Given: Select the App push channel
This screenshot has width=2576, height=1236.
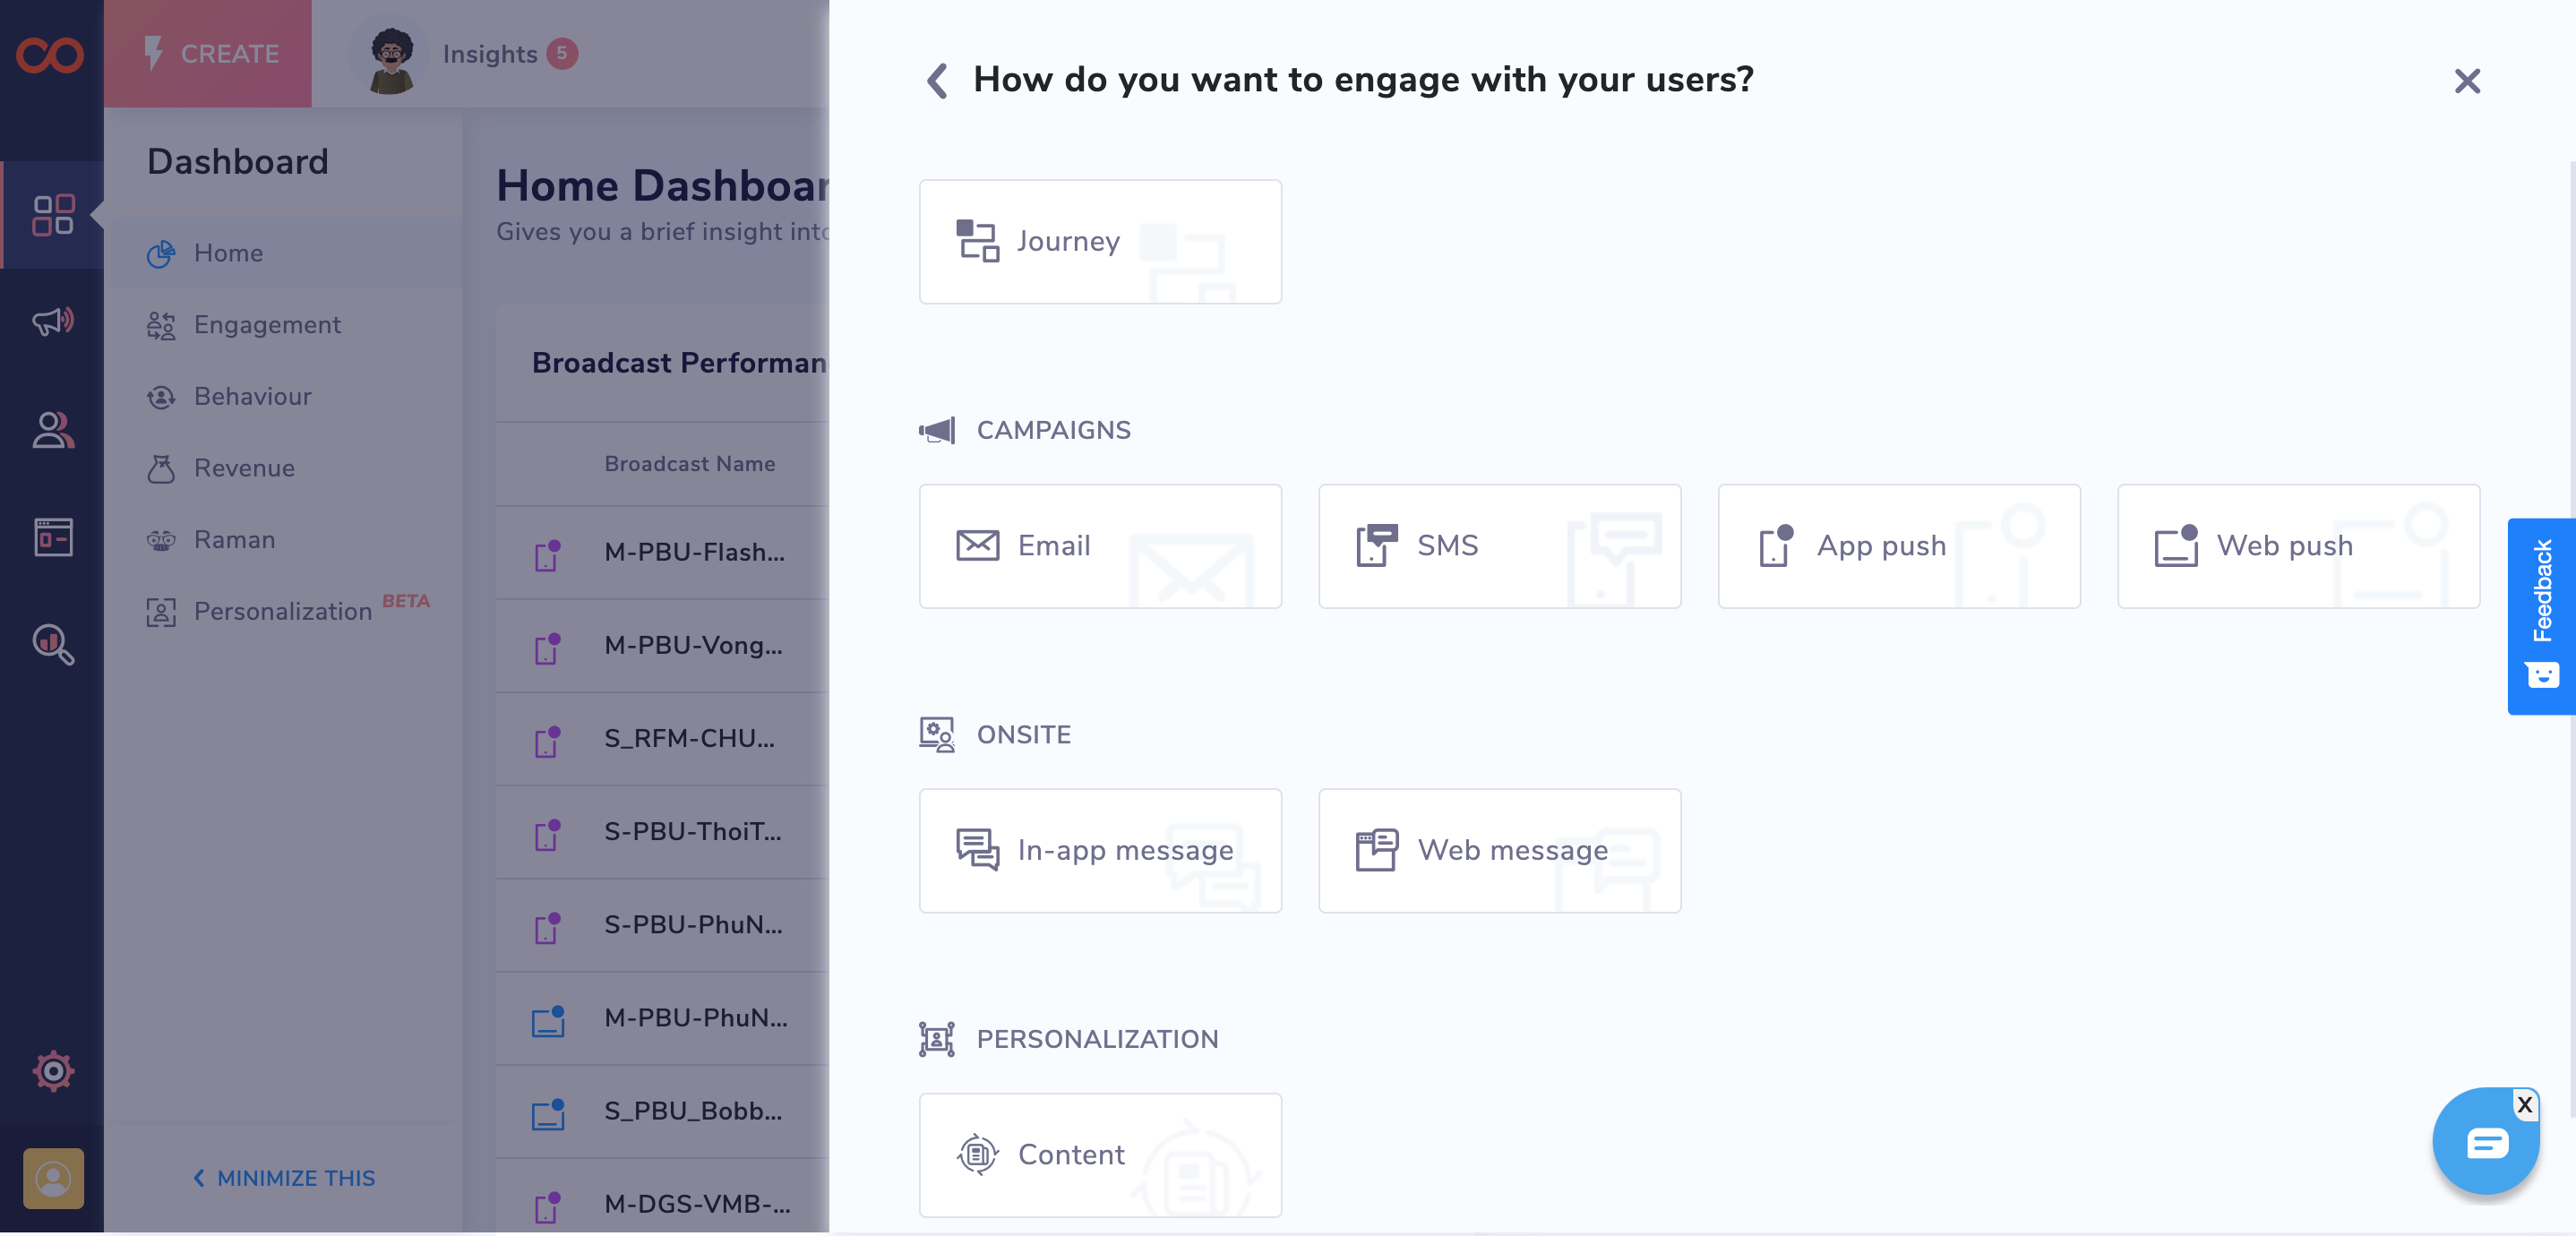Looking at the screenshot, I should pos(1898,546).
